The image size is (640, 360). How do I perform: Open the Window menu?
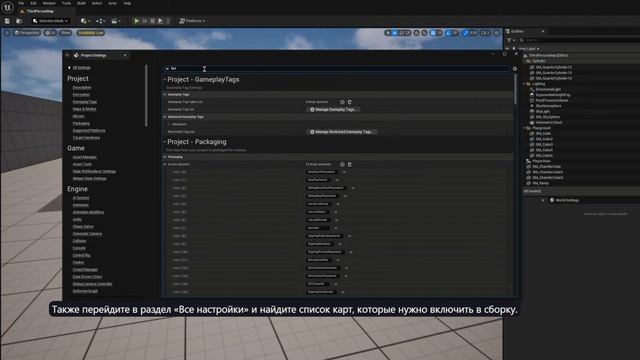tap(49, 3)
